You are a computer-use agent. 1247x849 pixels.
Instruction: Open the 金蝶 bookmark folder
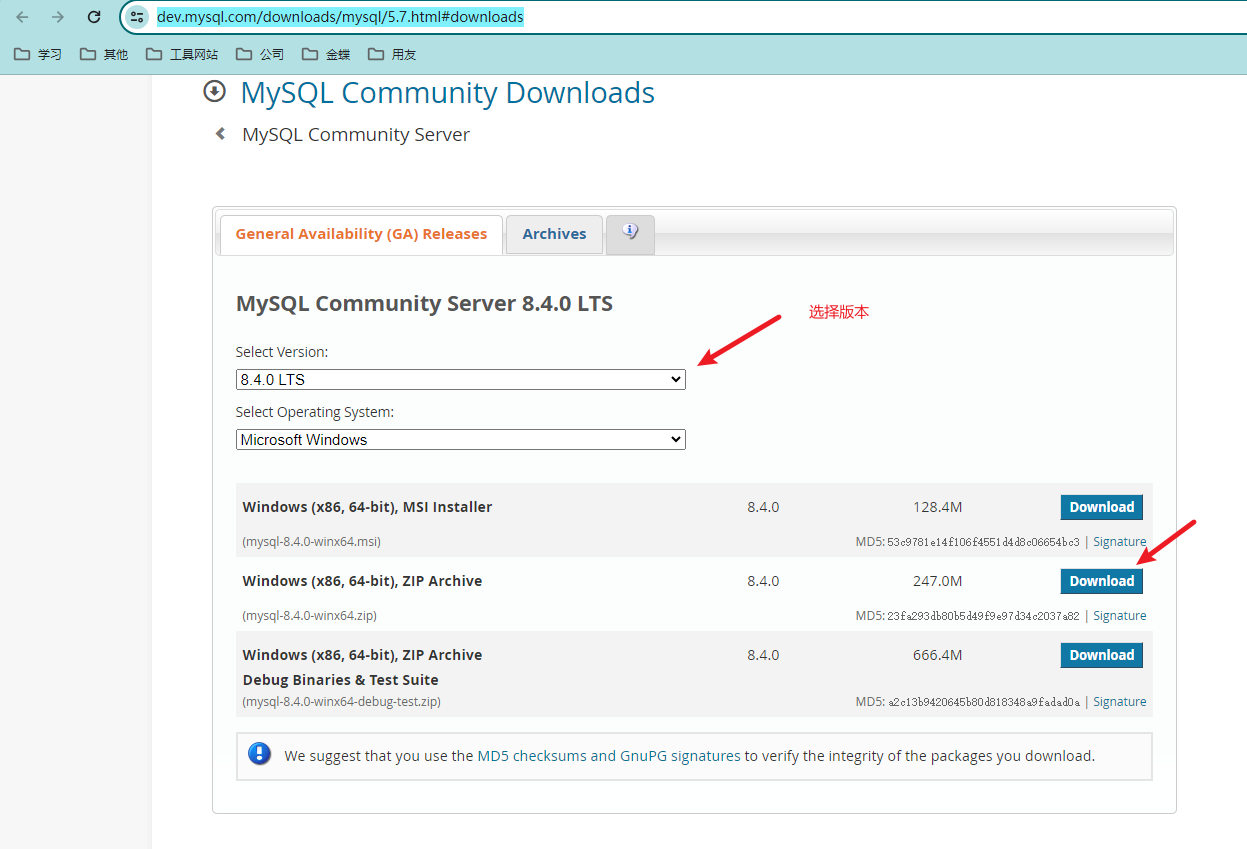[326, 54]
